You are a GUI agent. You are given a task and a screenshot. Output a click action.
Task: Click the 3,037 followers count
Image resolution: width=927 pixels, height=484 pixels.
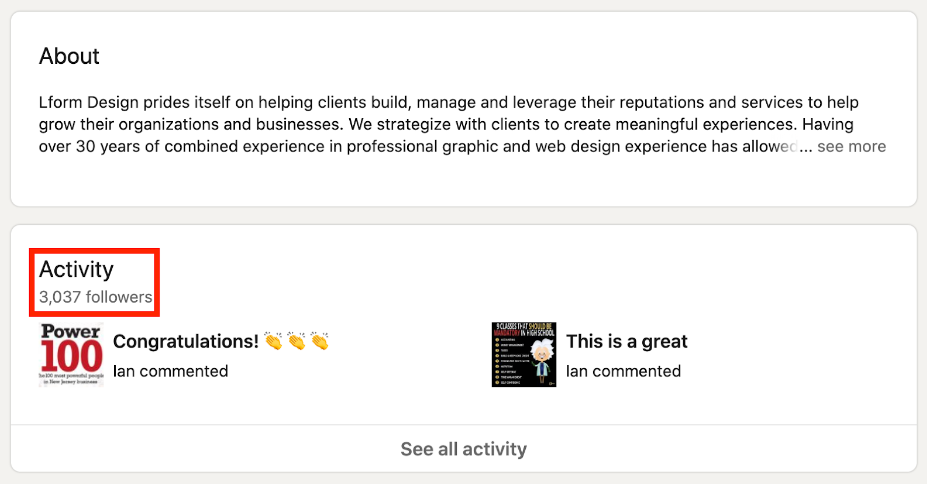click(95, 297)
